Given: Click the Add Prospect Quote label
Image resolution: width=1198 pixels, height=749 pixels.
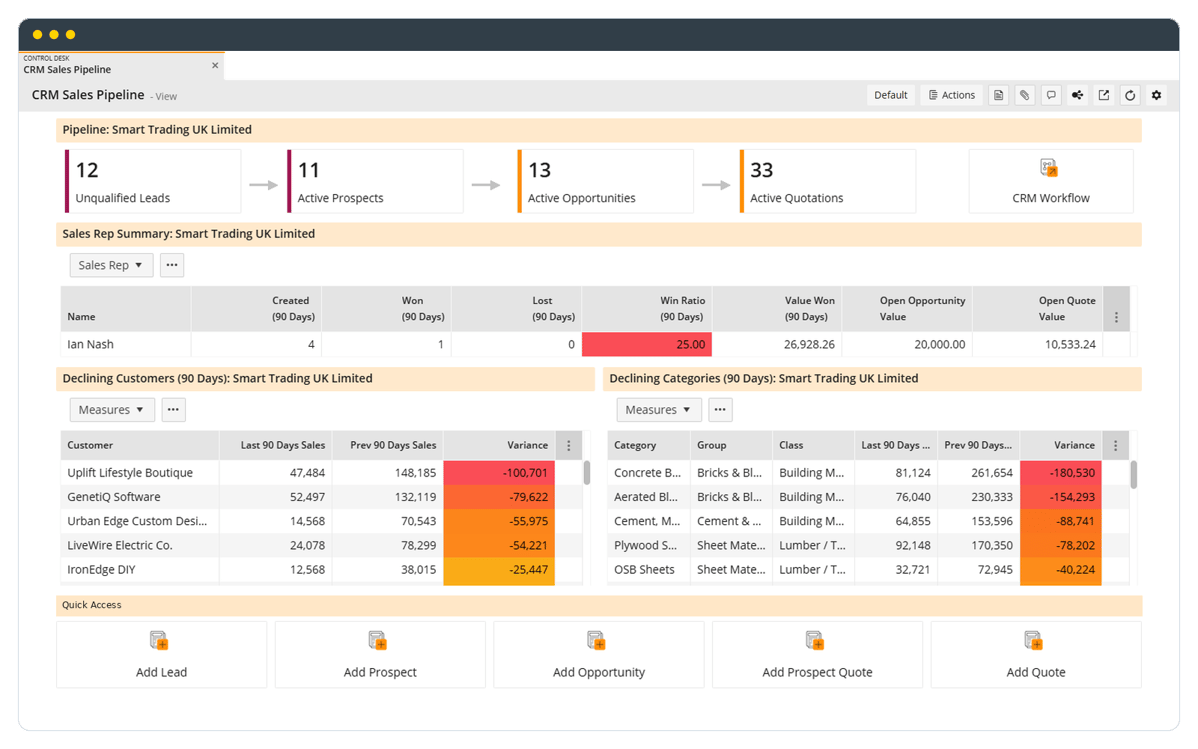Looking at the screenshot, I should pyautogui.click(x=818, y=673).
